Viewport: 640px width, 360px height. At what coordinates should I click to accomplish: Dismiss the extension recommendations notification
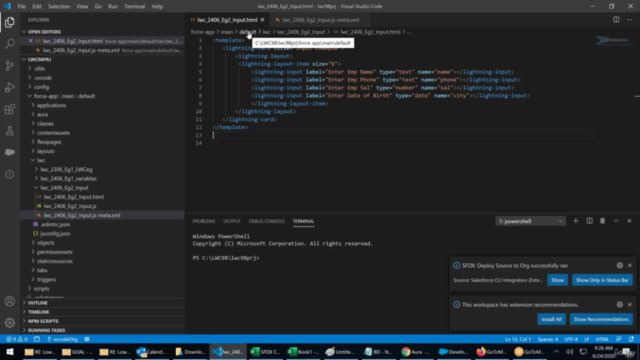630,304
